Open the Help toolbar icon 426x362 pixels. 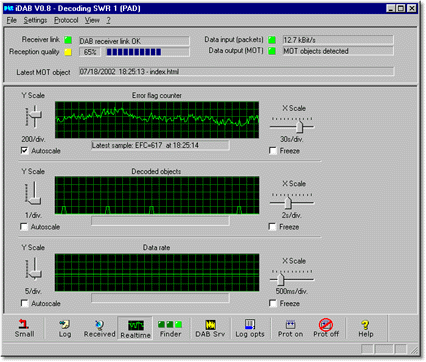[366, 328]
